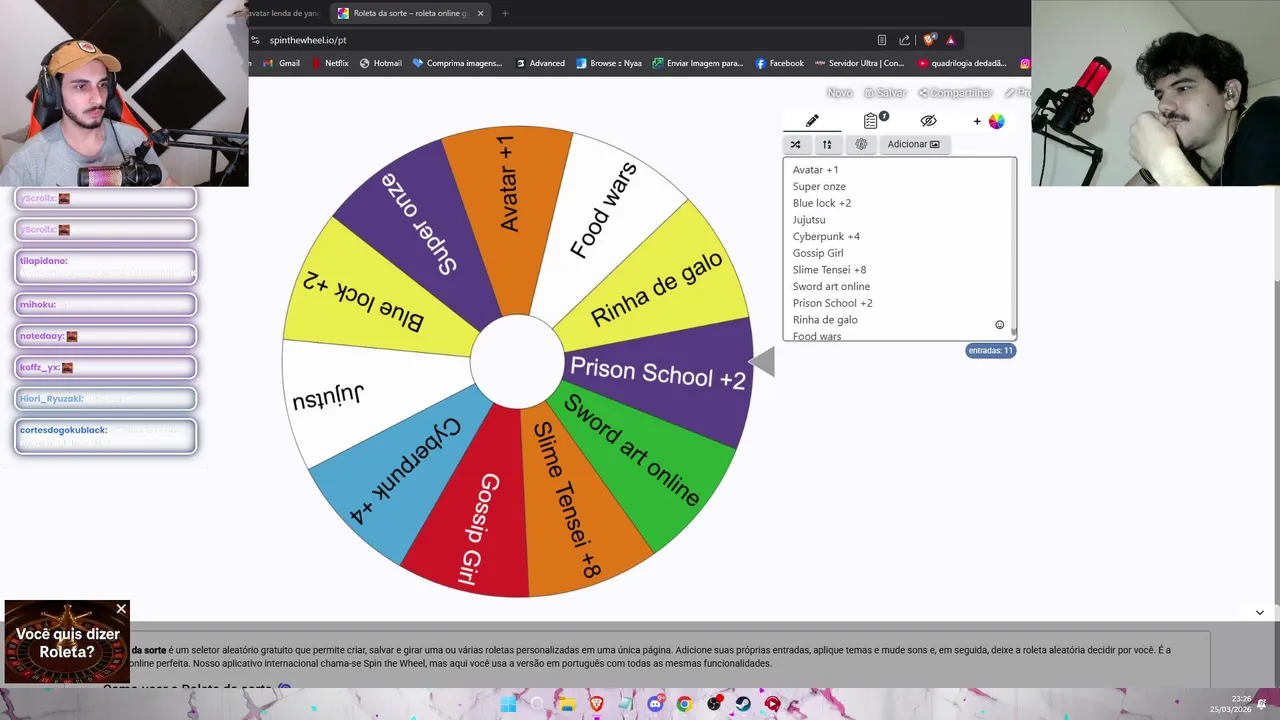Screen dimensions: 1280x720
Task: Close the 'Roleta da sorte' browser tab
Action: tap(480, 13)
